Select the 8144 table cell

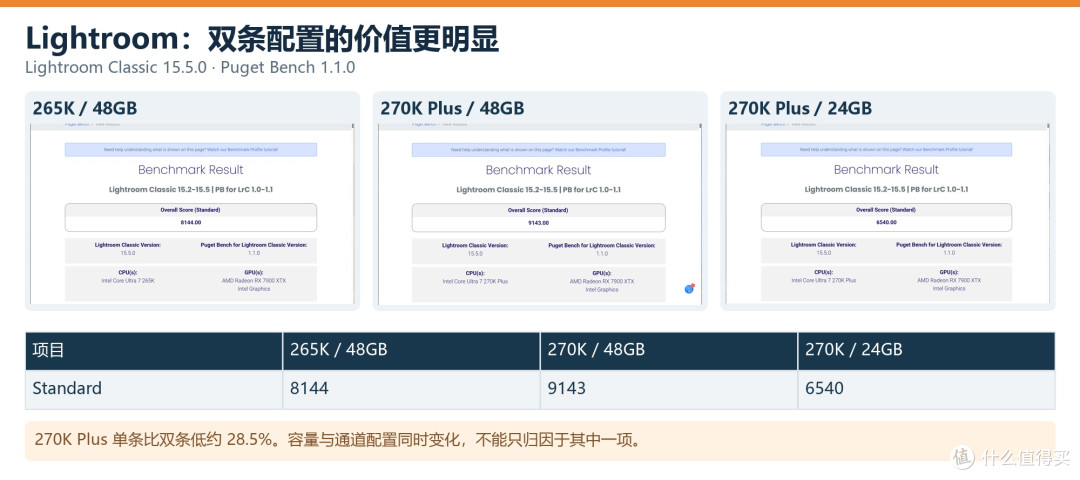[411, 389]
